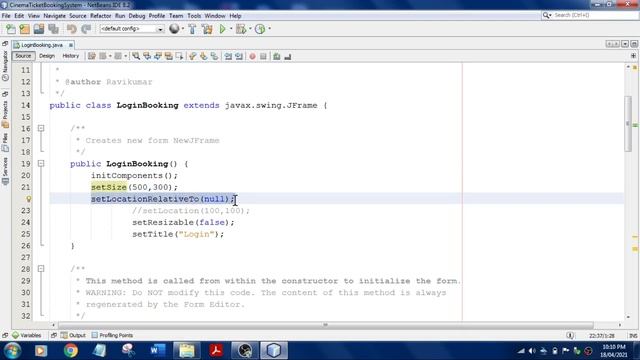The height and width of the screenshot is (360, 640).
Task: Open dropdown arrow beside globe icon
Action: (x=182, y=29)
